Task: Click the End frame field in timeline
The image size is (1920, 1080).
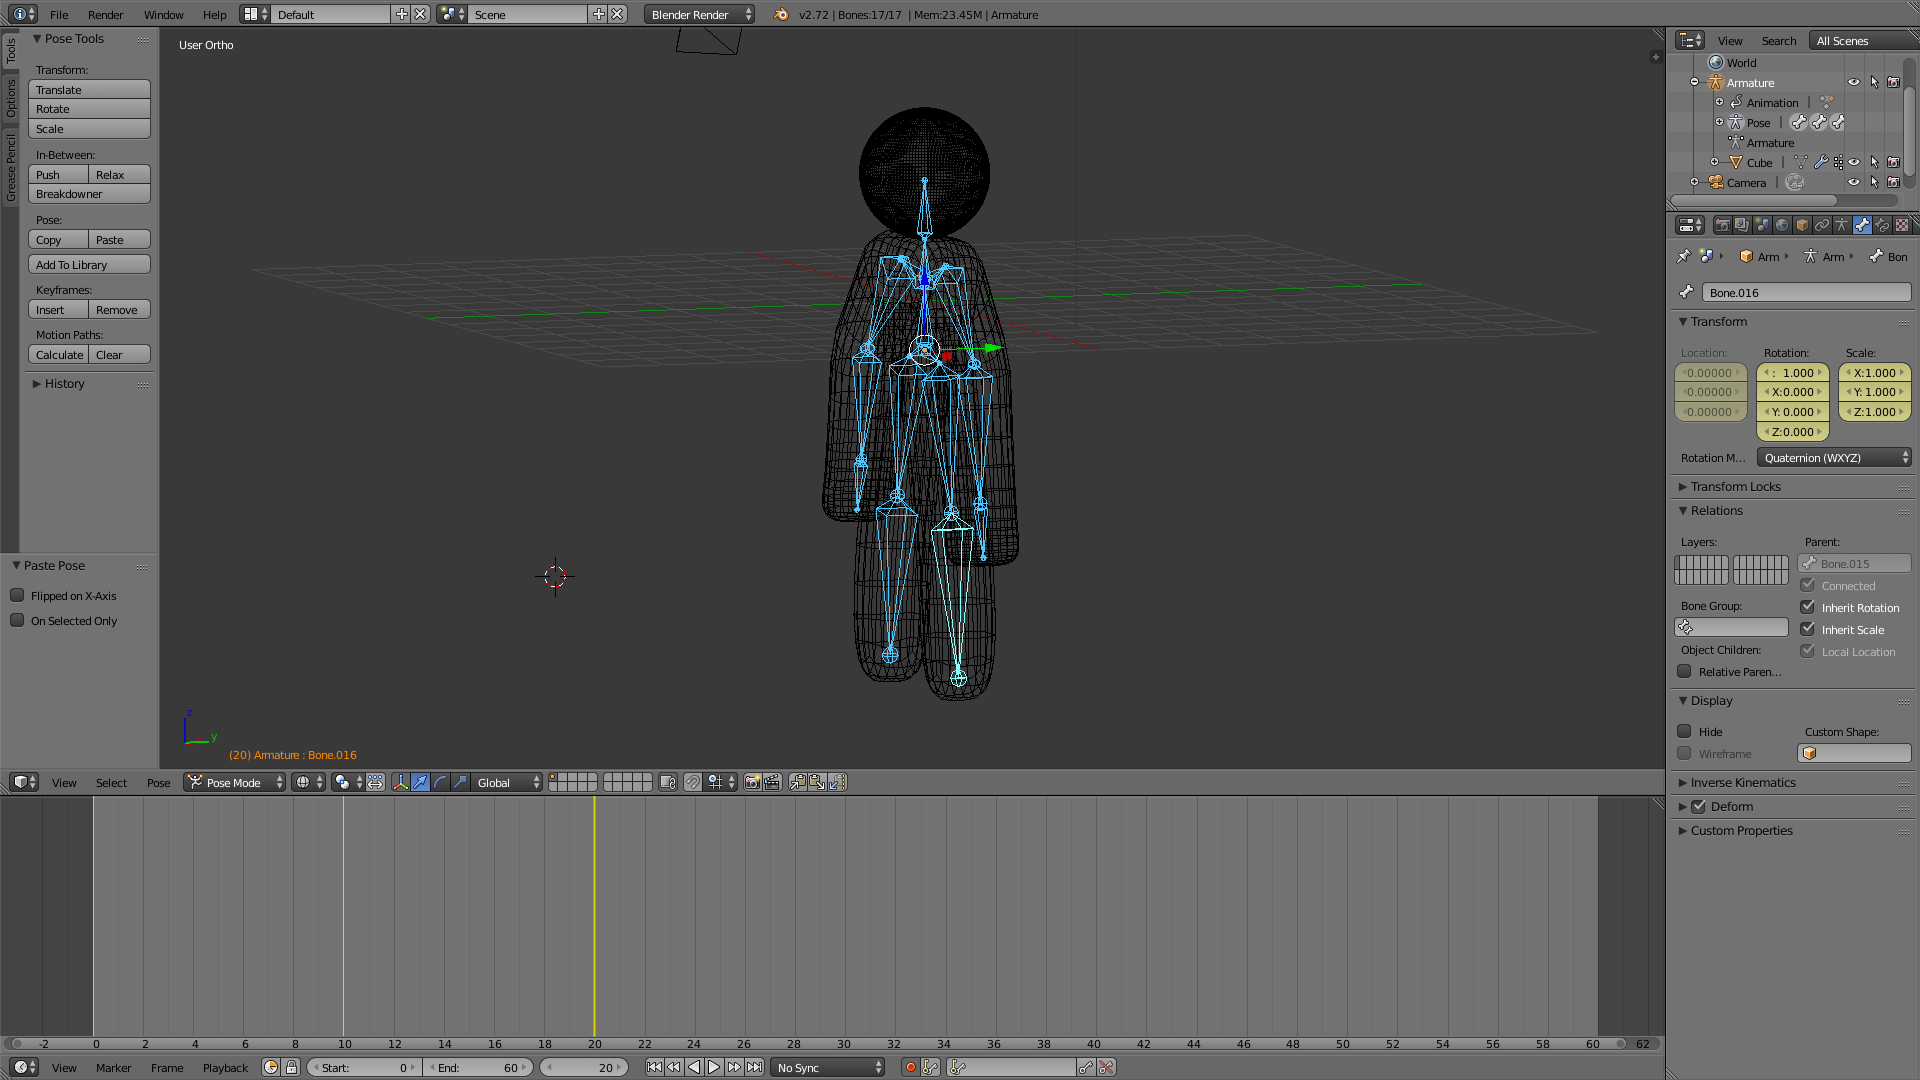Action: [478, 1068]
